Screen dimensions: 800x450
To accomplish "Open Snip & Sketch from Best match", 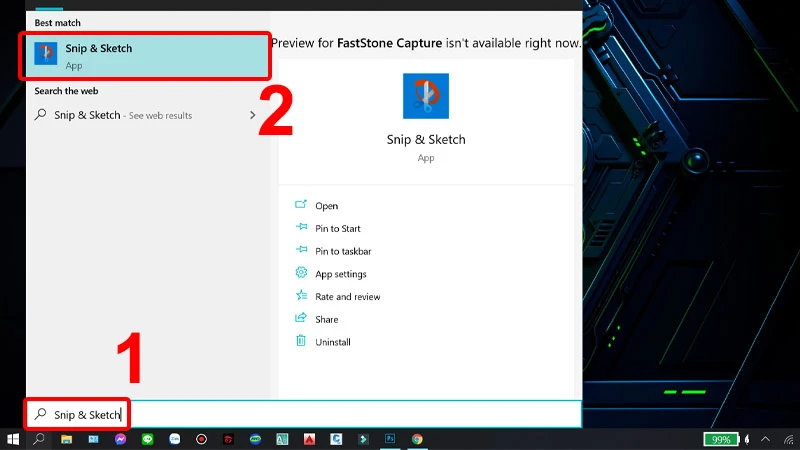I will tap(147, 55).
